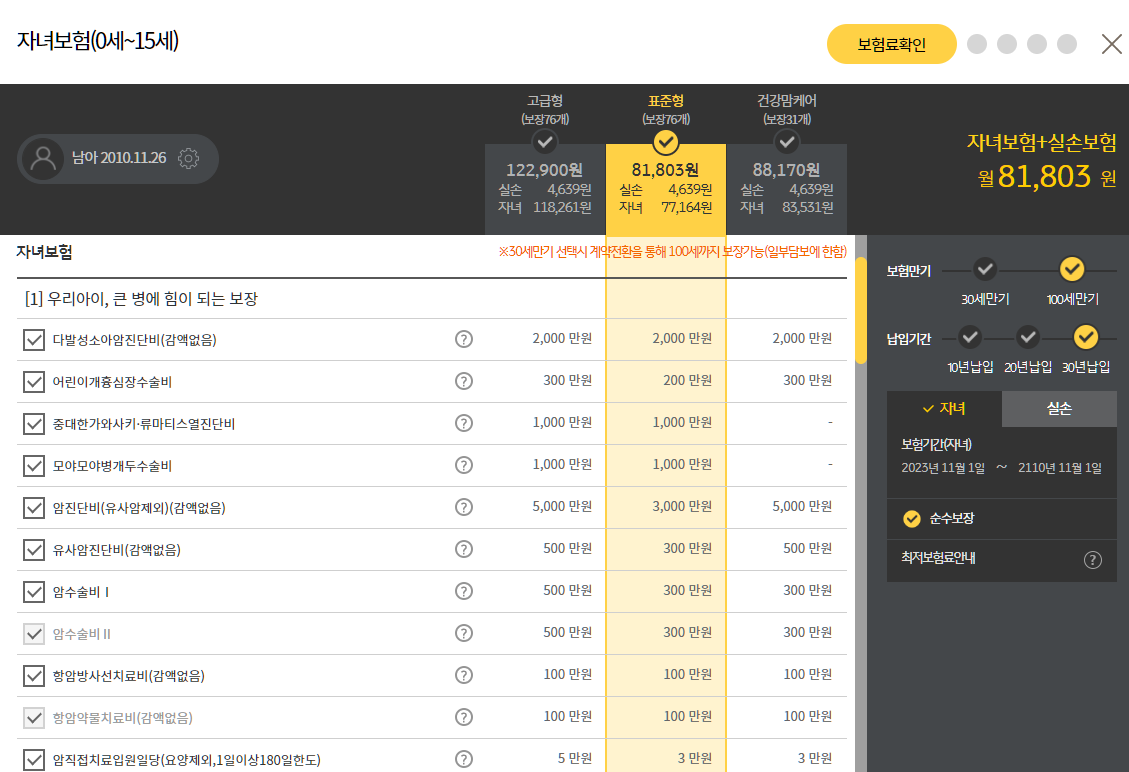Select 100세만기 insurance maturity option
Image resolution: width=1129 pixels, height=772 pixels.
[x=1072, y=269]
